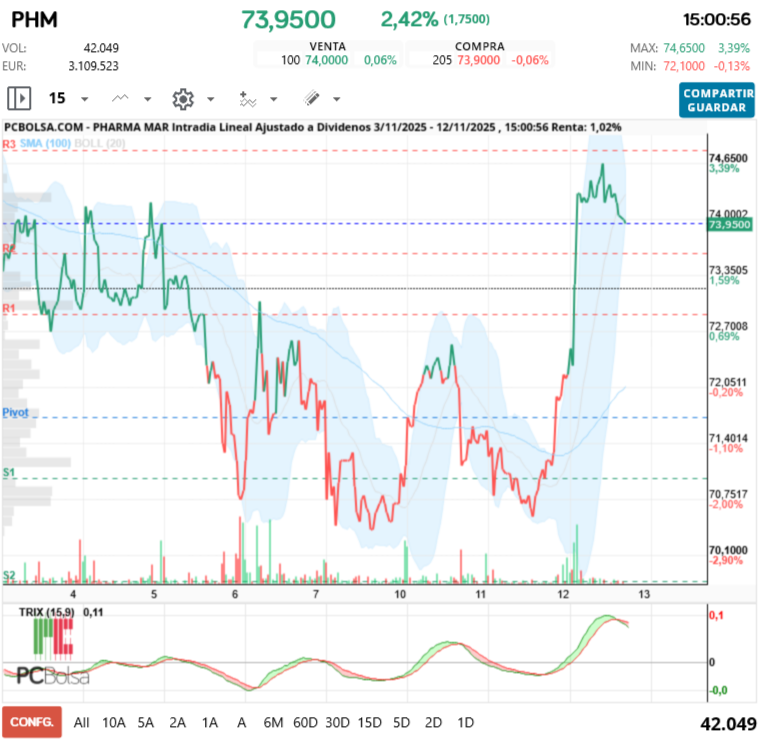Select the 2D time range
770x743 pixels.
433,723
